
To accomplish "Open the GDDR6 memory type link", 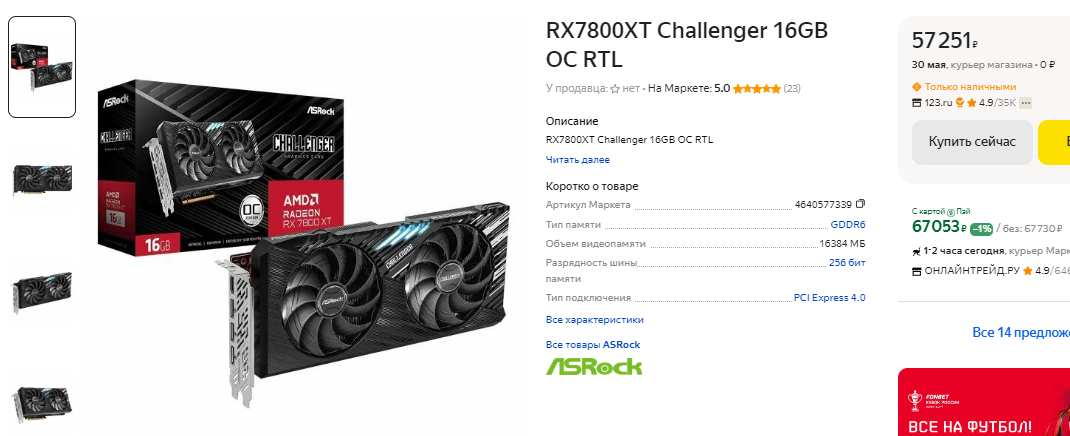I will tap(848, 224).
